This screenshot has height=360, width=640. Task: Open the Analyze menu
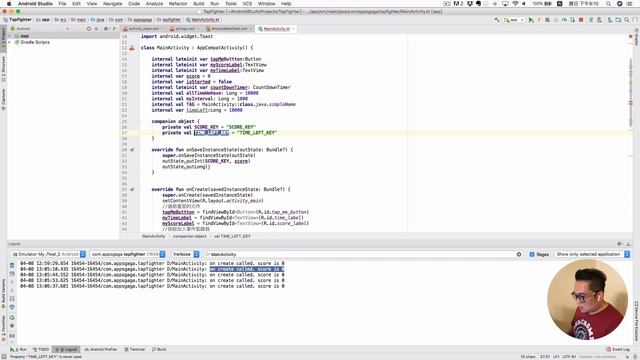[x=154, y=4]
